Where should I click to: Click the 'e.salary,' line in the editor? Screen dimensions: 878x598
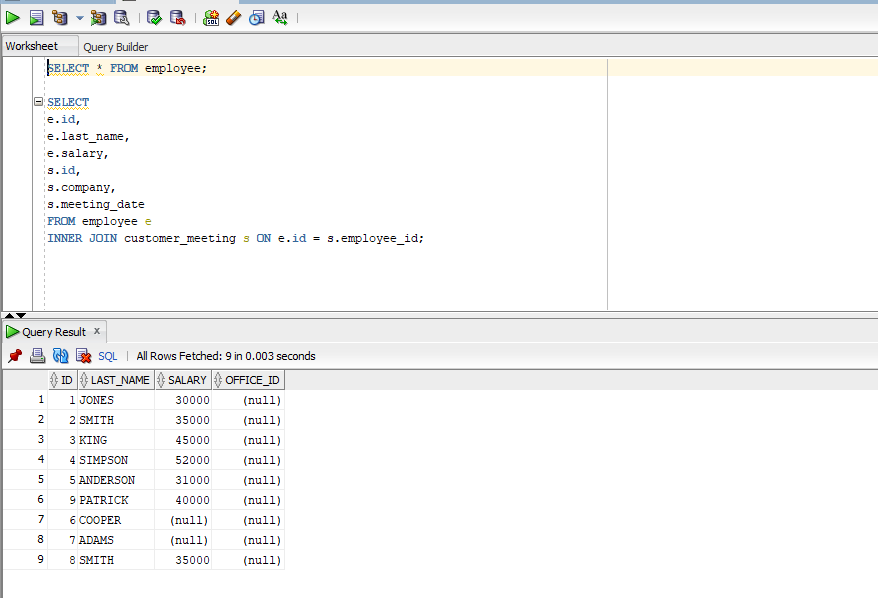[x=78, y=153]
